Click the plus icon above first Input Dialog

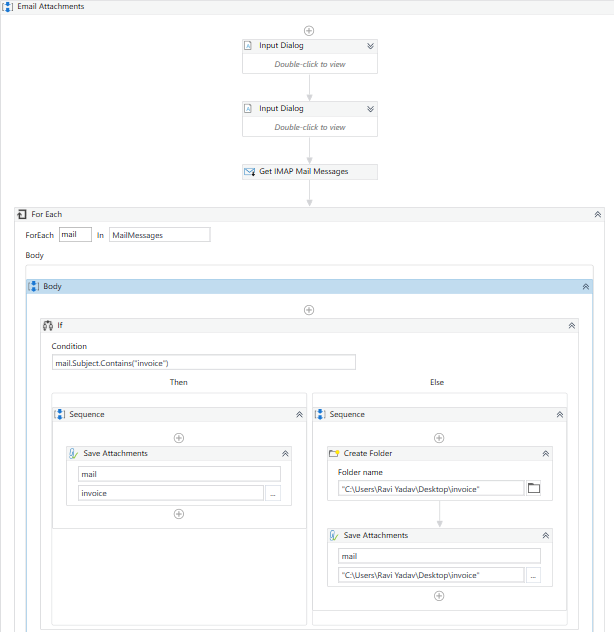coord(309,31)
